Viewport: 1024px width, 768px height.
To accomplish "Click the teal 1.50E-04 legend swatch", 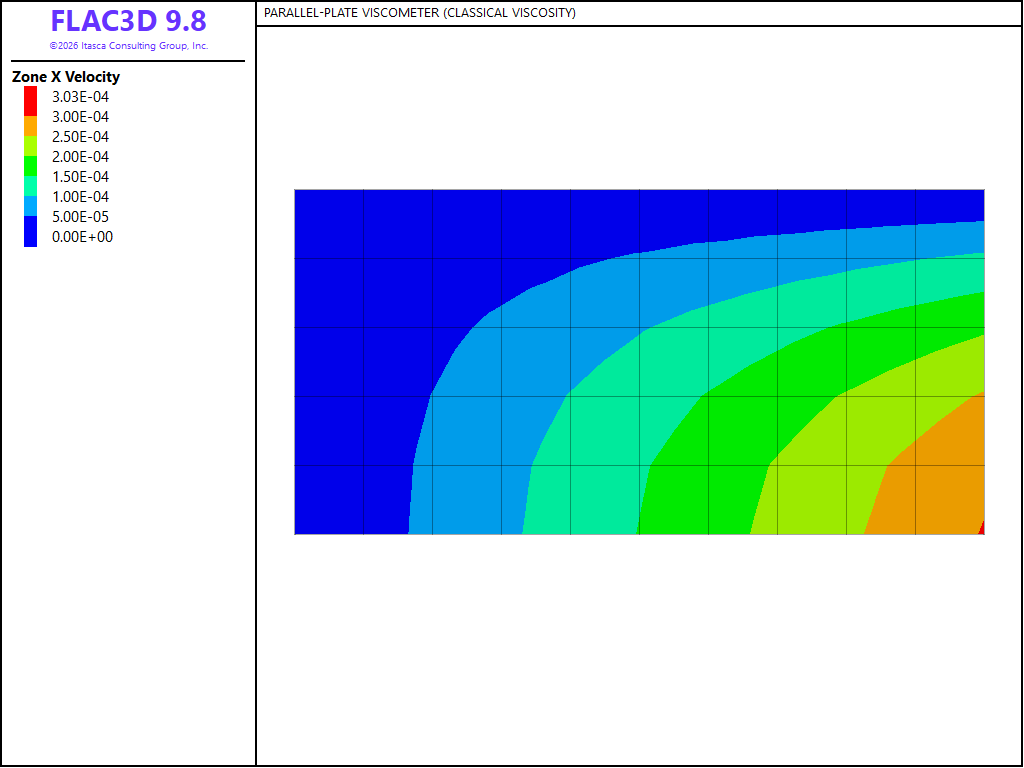I will point(31,186).
